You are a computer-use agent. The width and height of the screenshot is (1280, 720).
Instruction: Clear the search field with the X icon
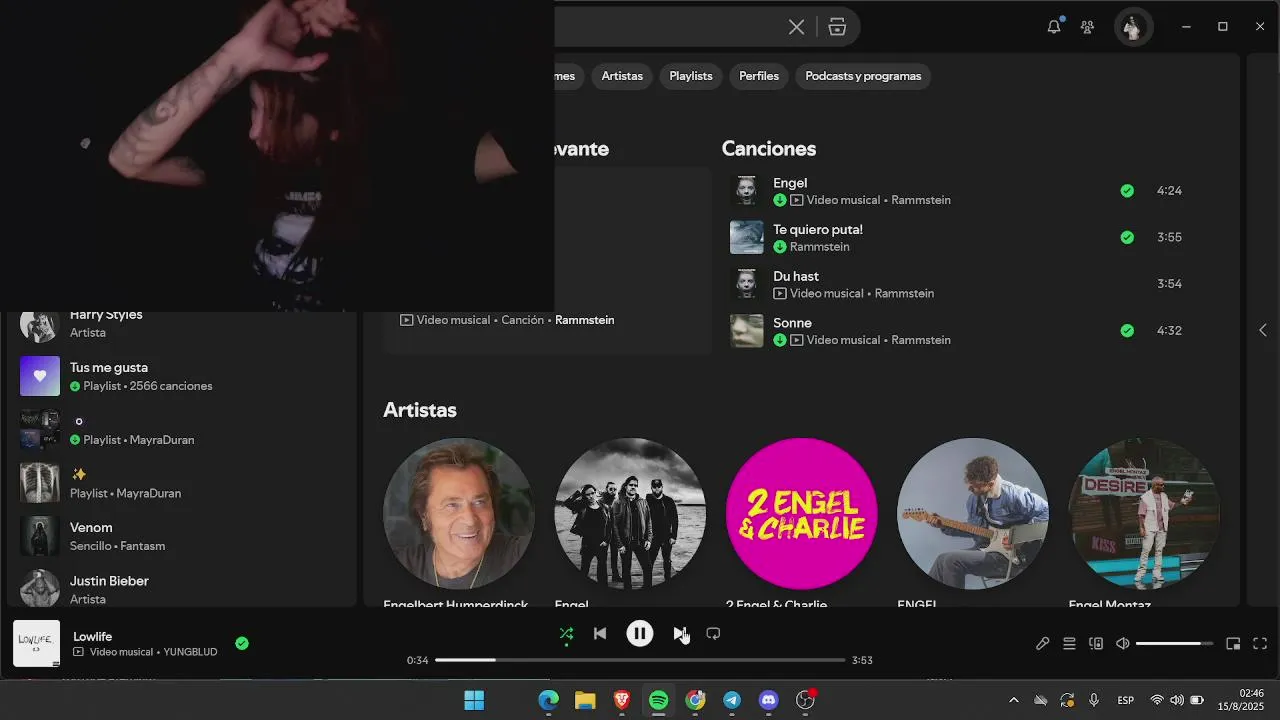point(796,27)
